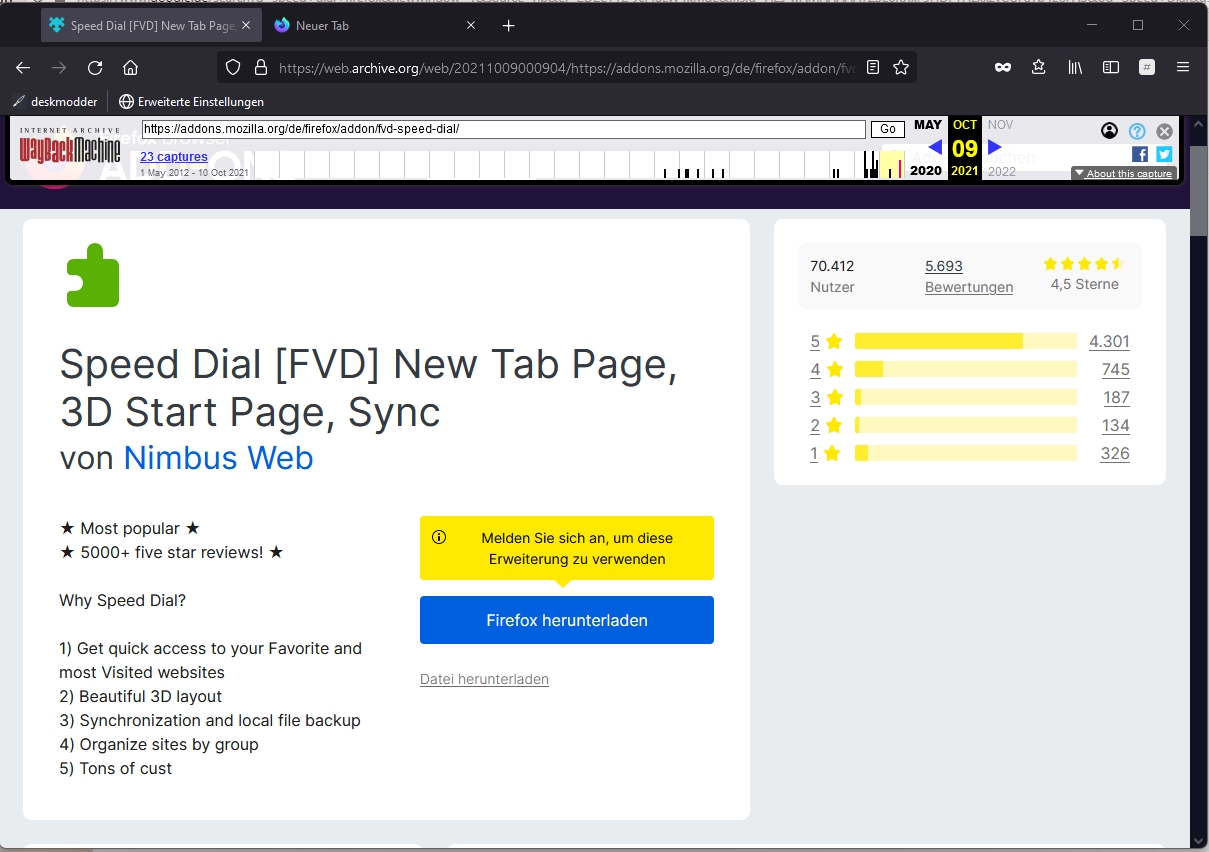This screenshot has width=1209, height=852.
Task: Open the 23 captures link
Action: click(174, 157)
